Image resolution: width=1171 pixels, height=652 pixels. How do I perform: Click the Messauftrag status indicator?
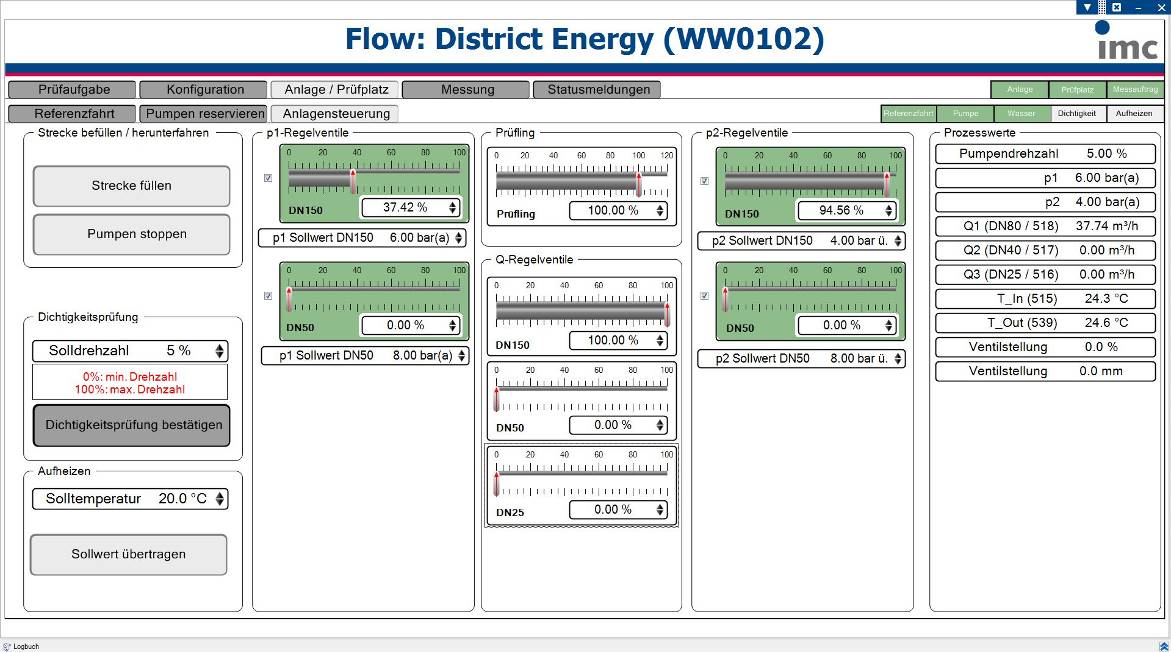point(1135,90)
